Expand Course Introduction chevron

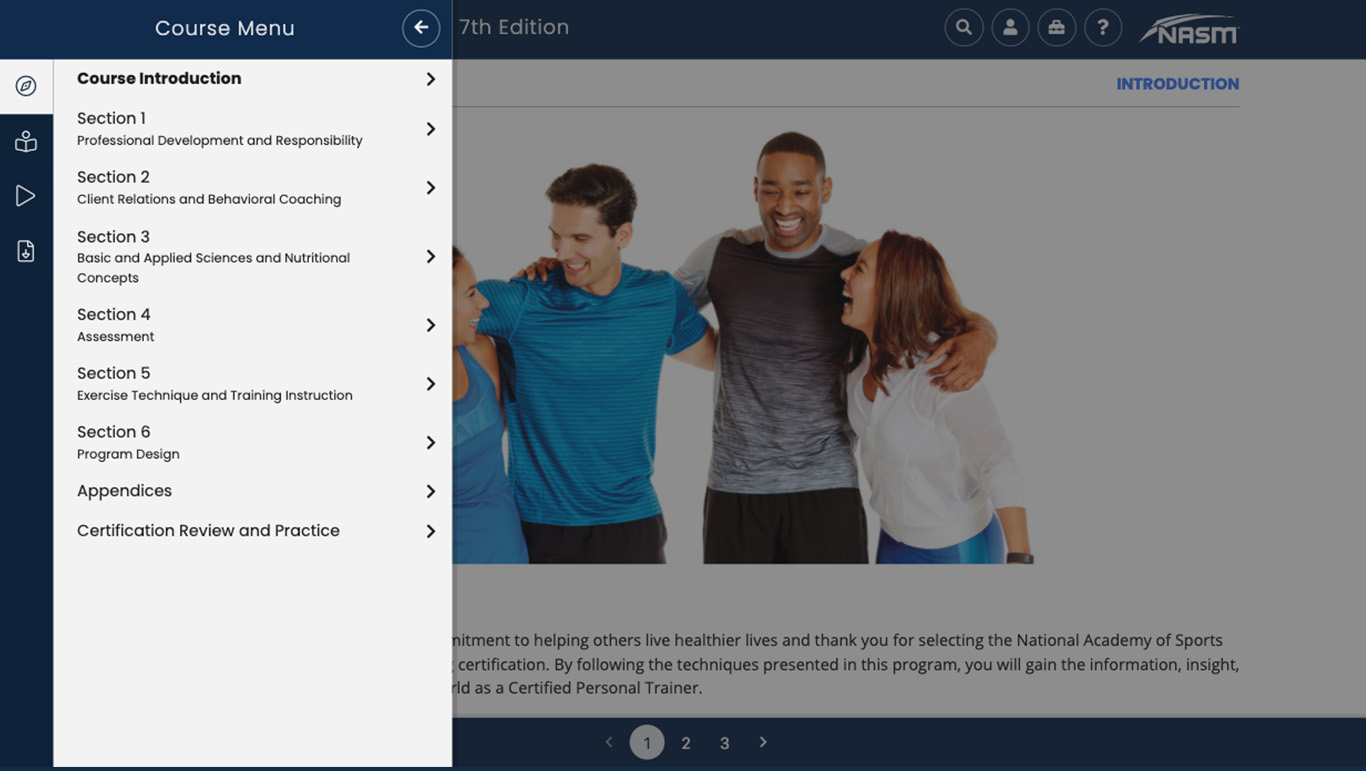click(x=430, y=79)
